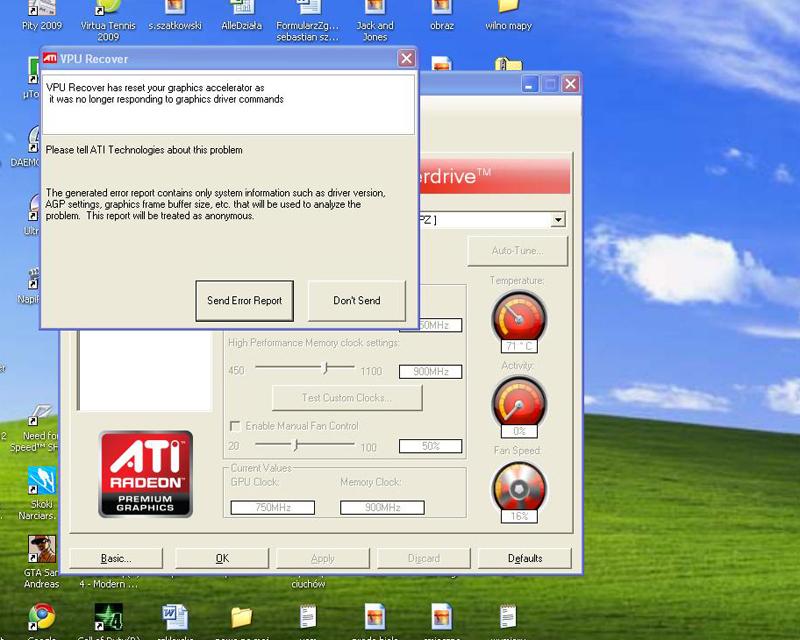Click the VPU Recover reset message text box
This screenshot has height=640, width=800.
pyautogui.click(x=229, y=105)
